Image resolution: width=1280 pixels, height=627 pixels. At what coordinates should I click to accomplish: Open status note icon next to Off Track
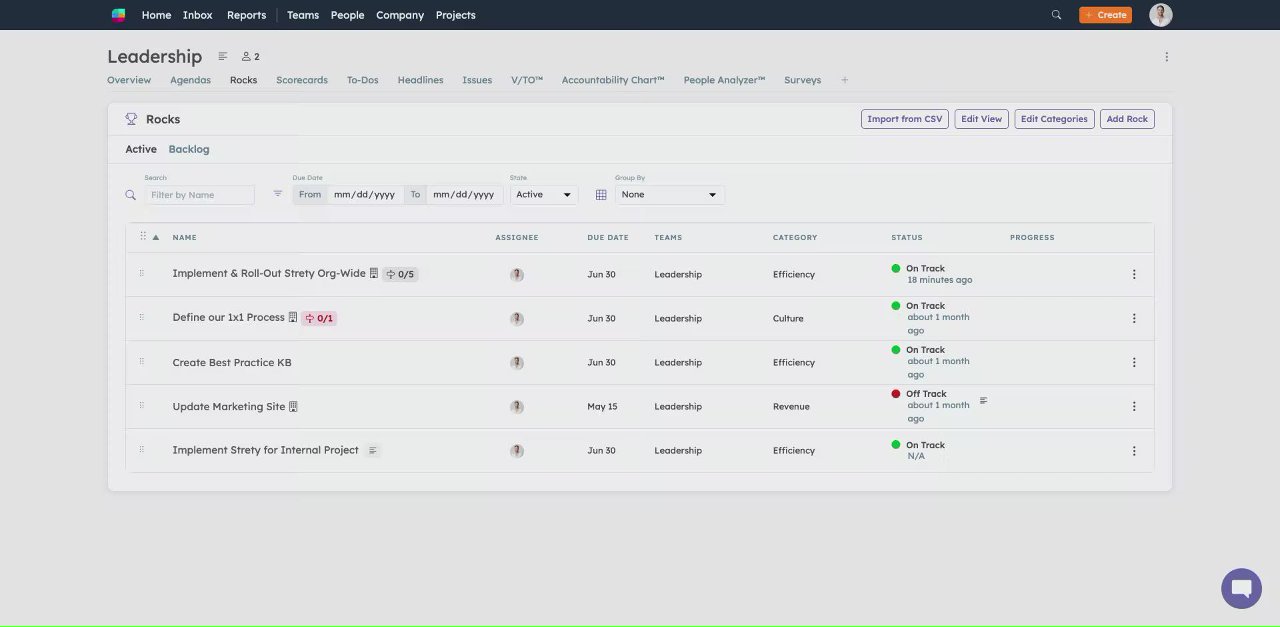pyautogui.click(x=983, y=400)
